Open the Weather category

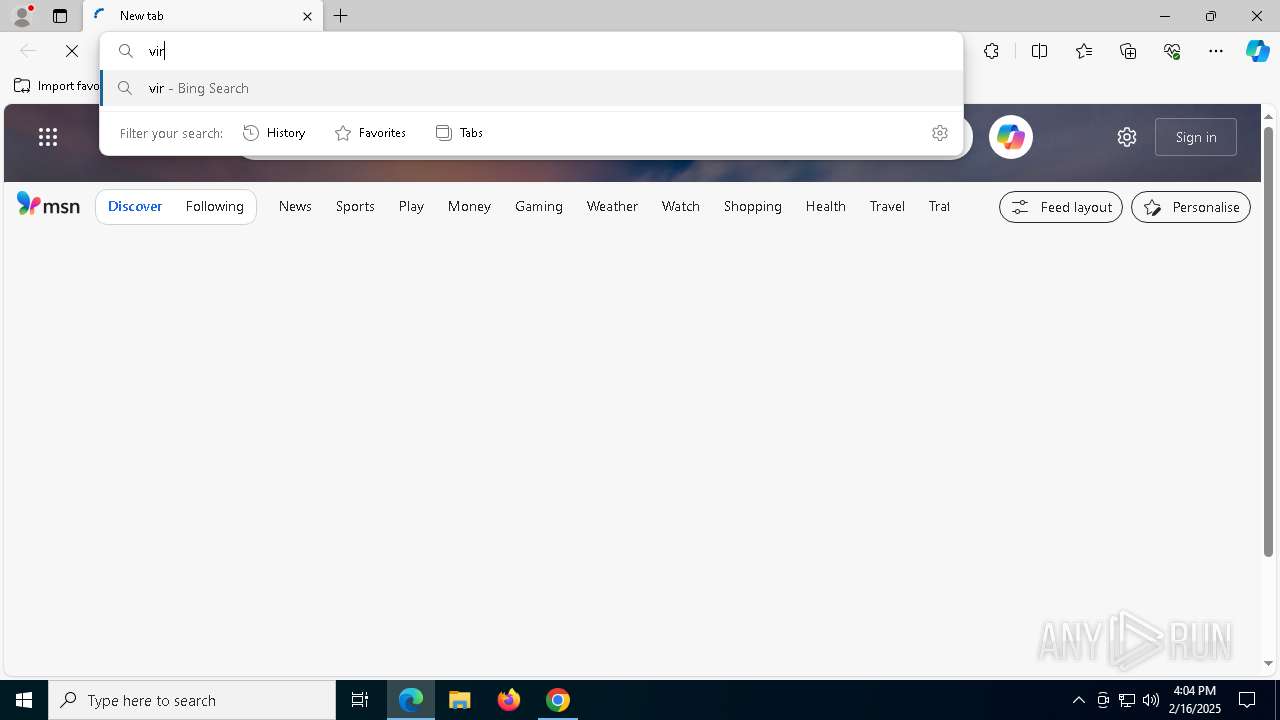click(612, 206)
